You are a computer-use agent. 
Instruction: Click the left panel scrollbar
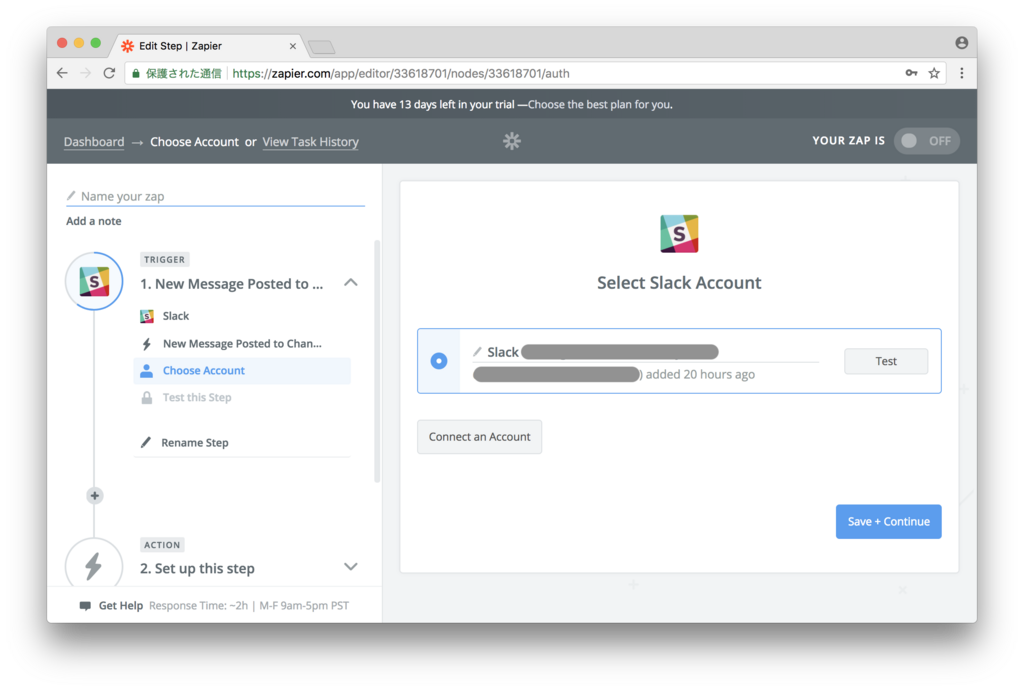tap(377, 361)
